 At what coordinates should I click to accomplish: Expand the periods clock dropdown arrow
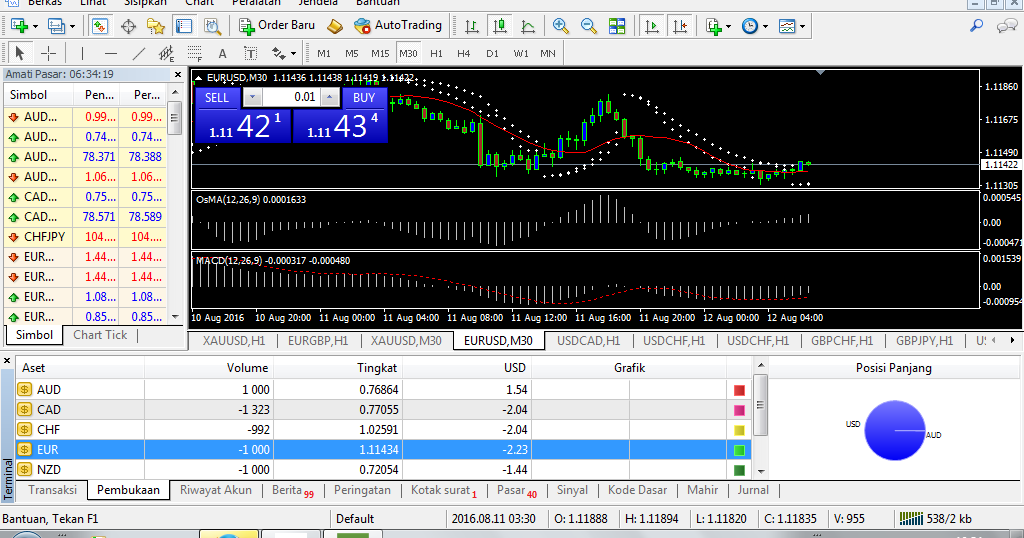(765, 27)
